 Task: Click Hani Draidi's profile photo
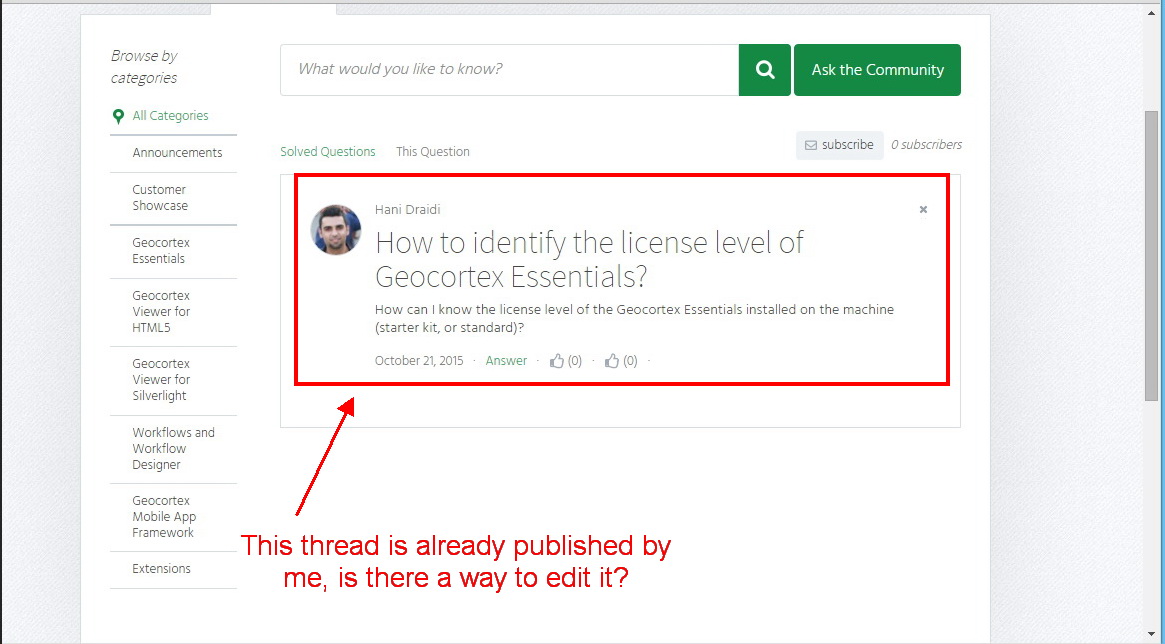(336, 230)
